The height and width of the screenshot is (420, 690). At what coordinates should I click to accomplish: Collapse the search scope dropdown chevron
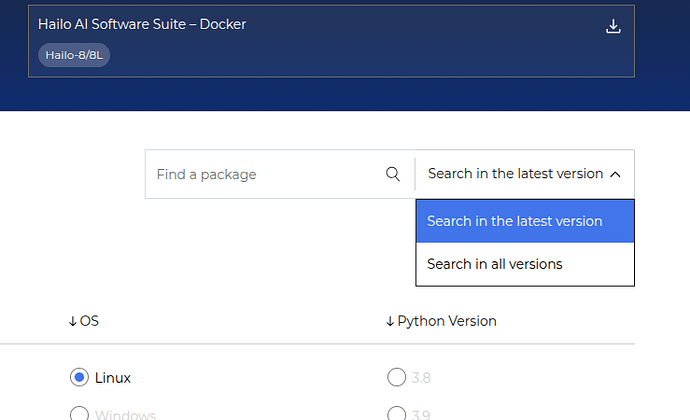615,174
